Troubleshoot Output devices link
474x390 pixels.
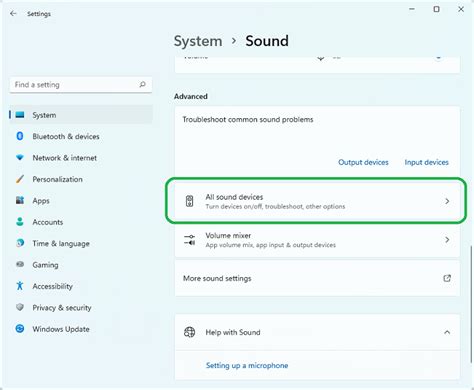pyautogui.click(x=363, y=162)
